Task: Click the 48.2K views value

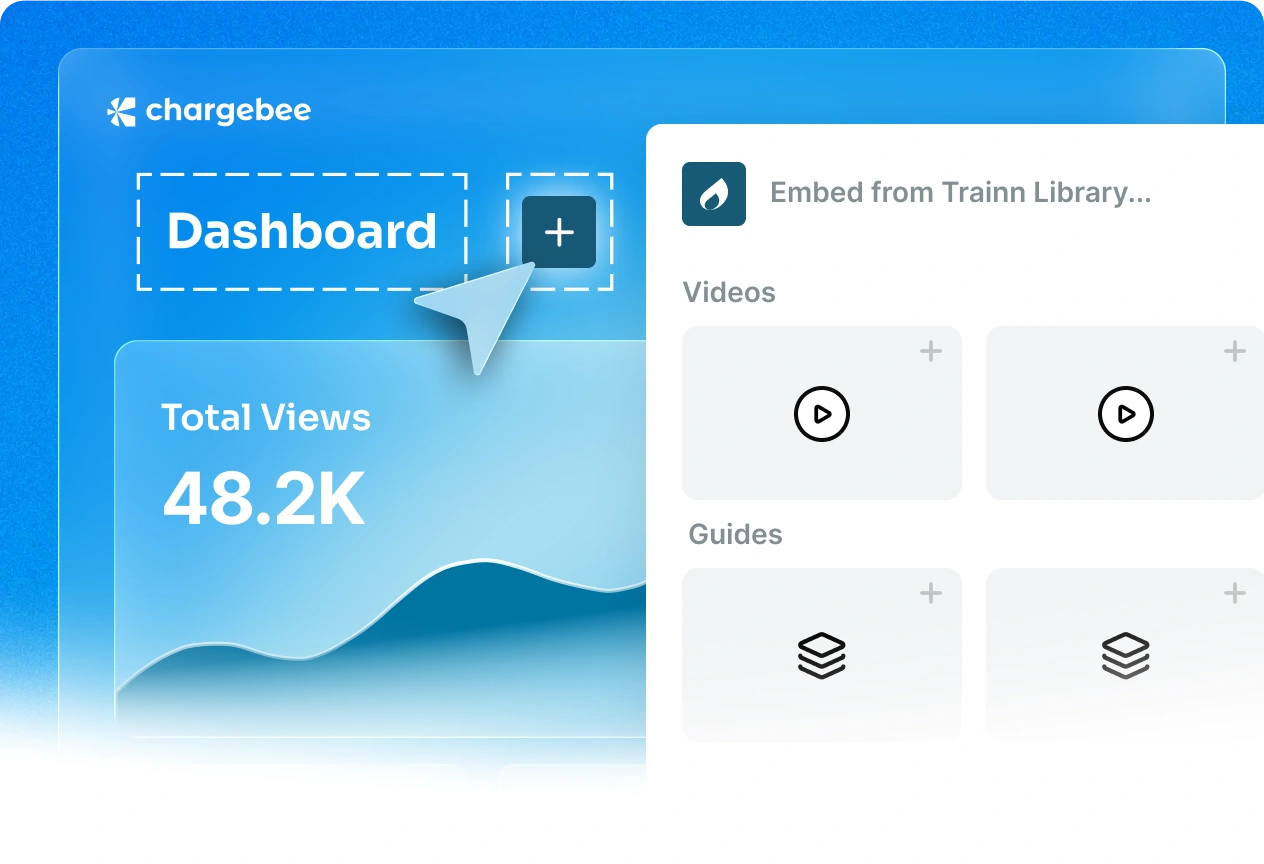Action: (264, 499)
